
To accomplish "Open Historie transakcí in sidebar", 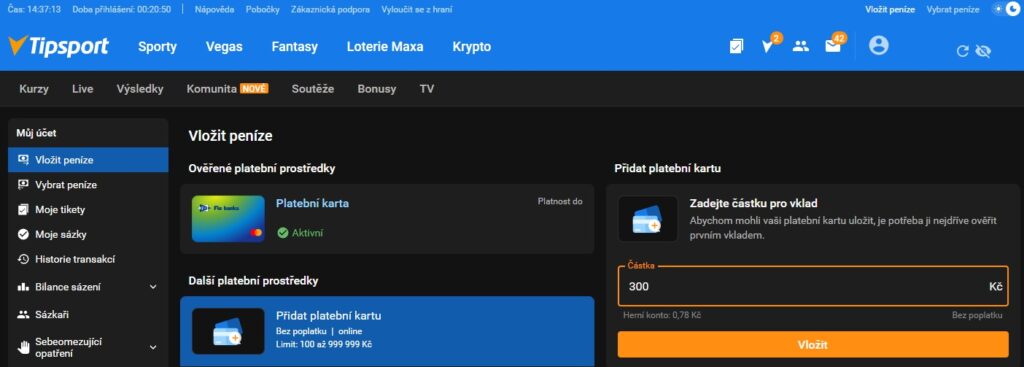I will pyautogui.click(x=88, y=259).
